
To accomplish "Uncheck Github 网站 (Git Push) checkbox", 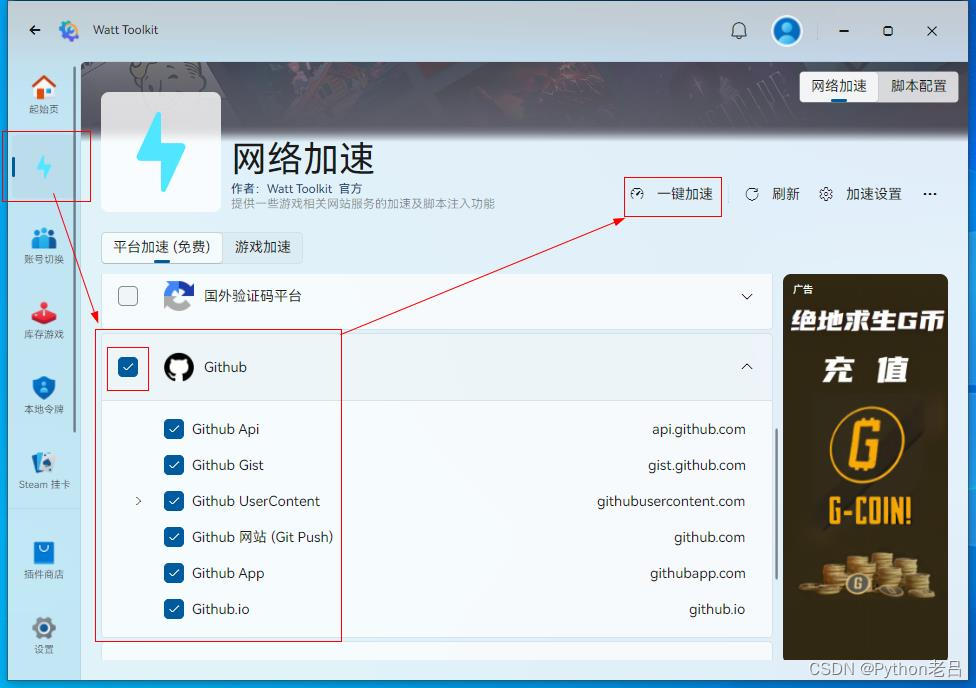I will [x=174, y=537].
